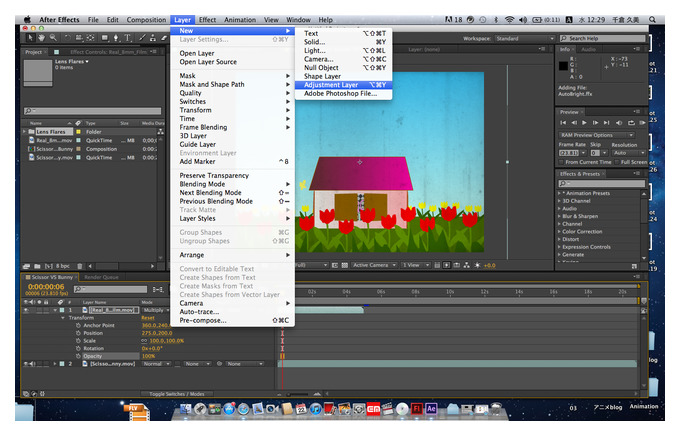Viewport: 680px width, 436px height.
Task: Toggle visibility eye of timeline layer 1
Action: tap(26, 310)
